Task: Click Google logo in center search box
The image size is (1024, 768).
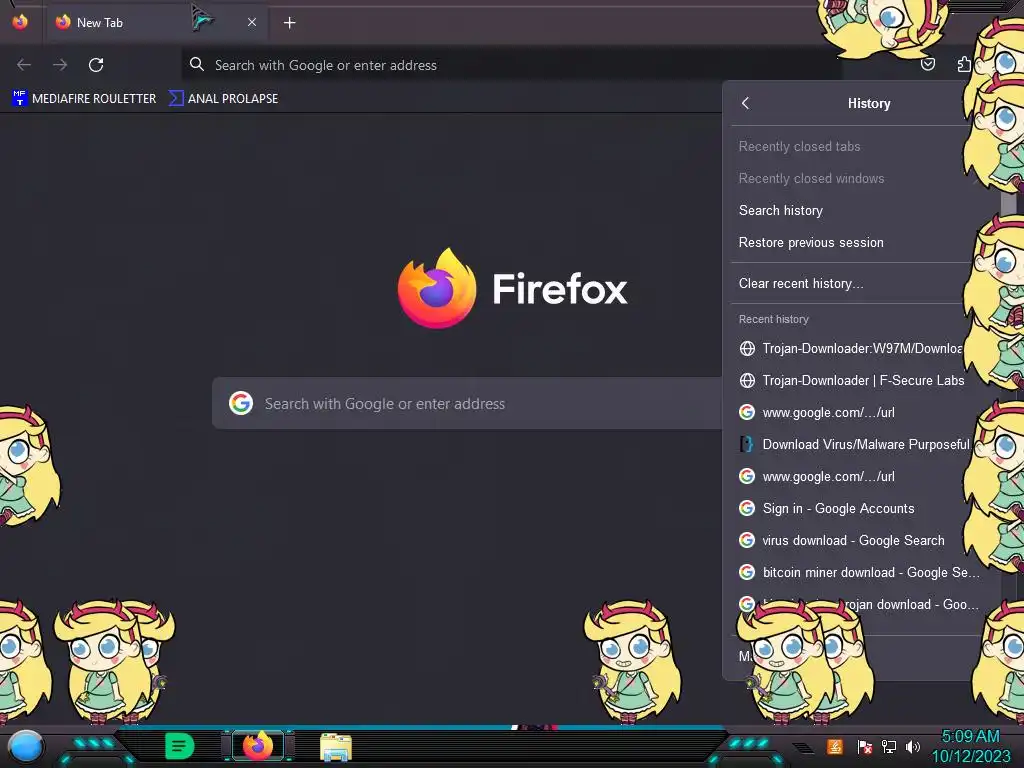Action: (x=241, y=404)
